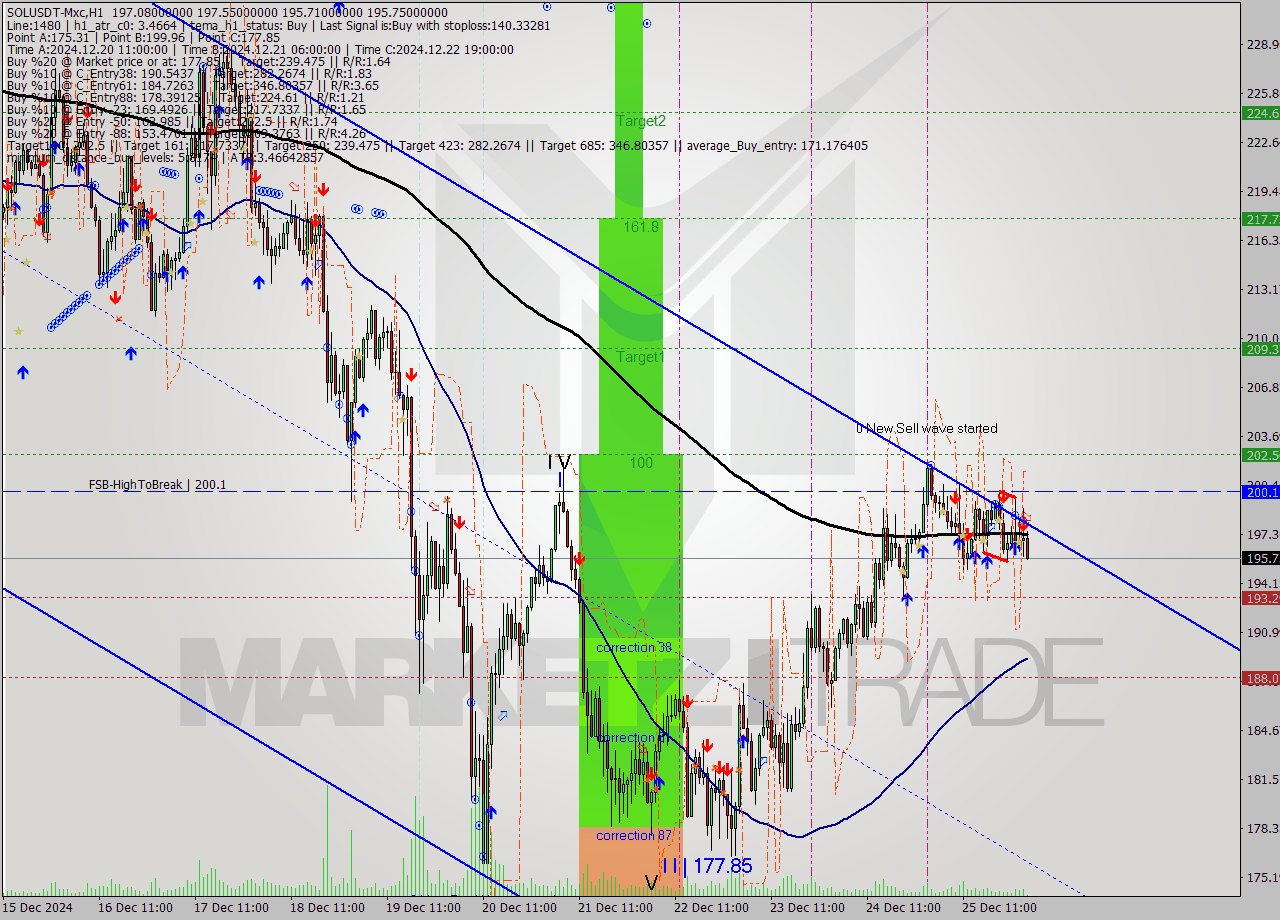Click the '21 Dec 11:00' time axis label
The image size is (1280, 920).
(616, 907)
